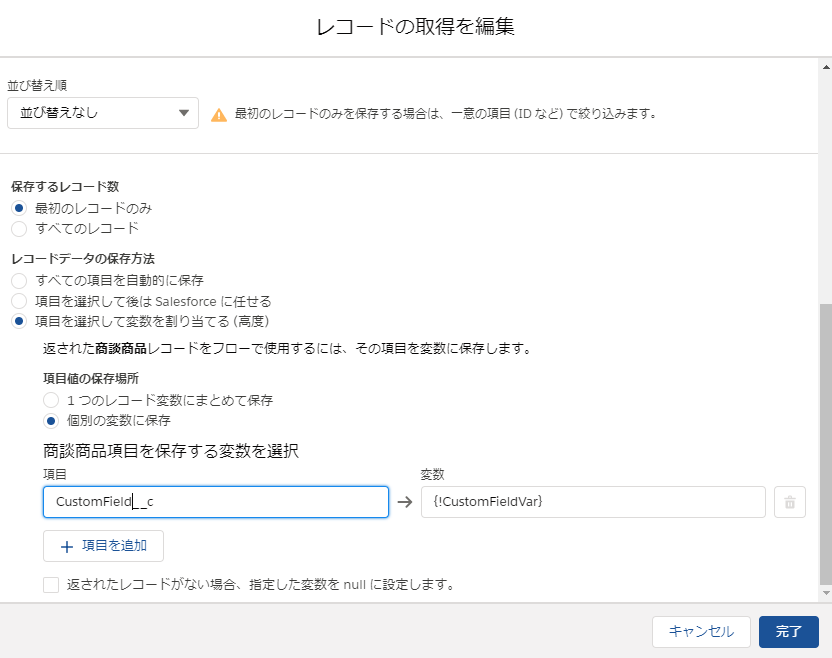Choose すべての項目を自動的に保存 option
The image size is (832, 658).
pyautogui.click(x=19, y=280)
